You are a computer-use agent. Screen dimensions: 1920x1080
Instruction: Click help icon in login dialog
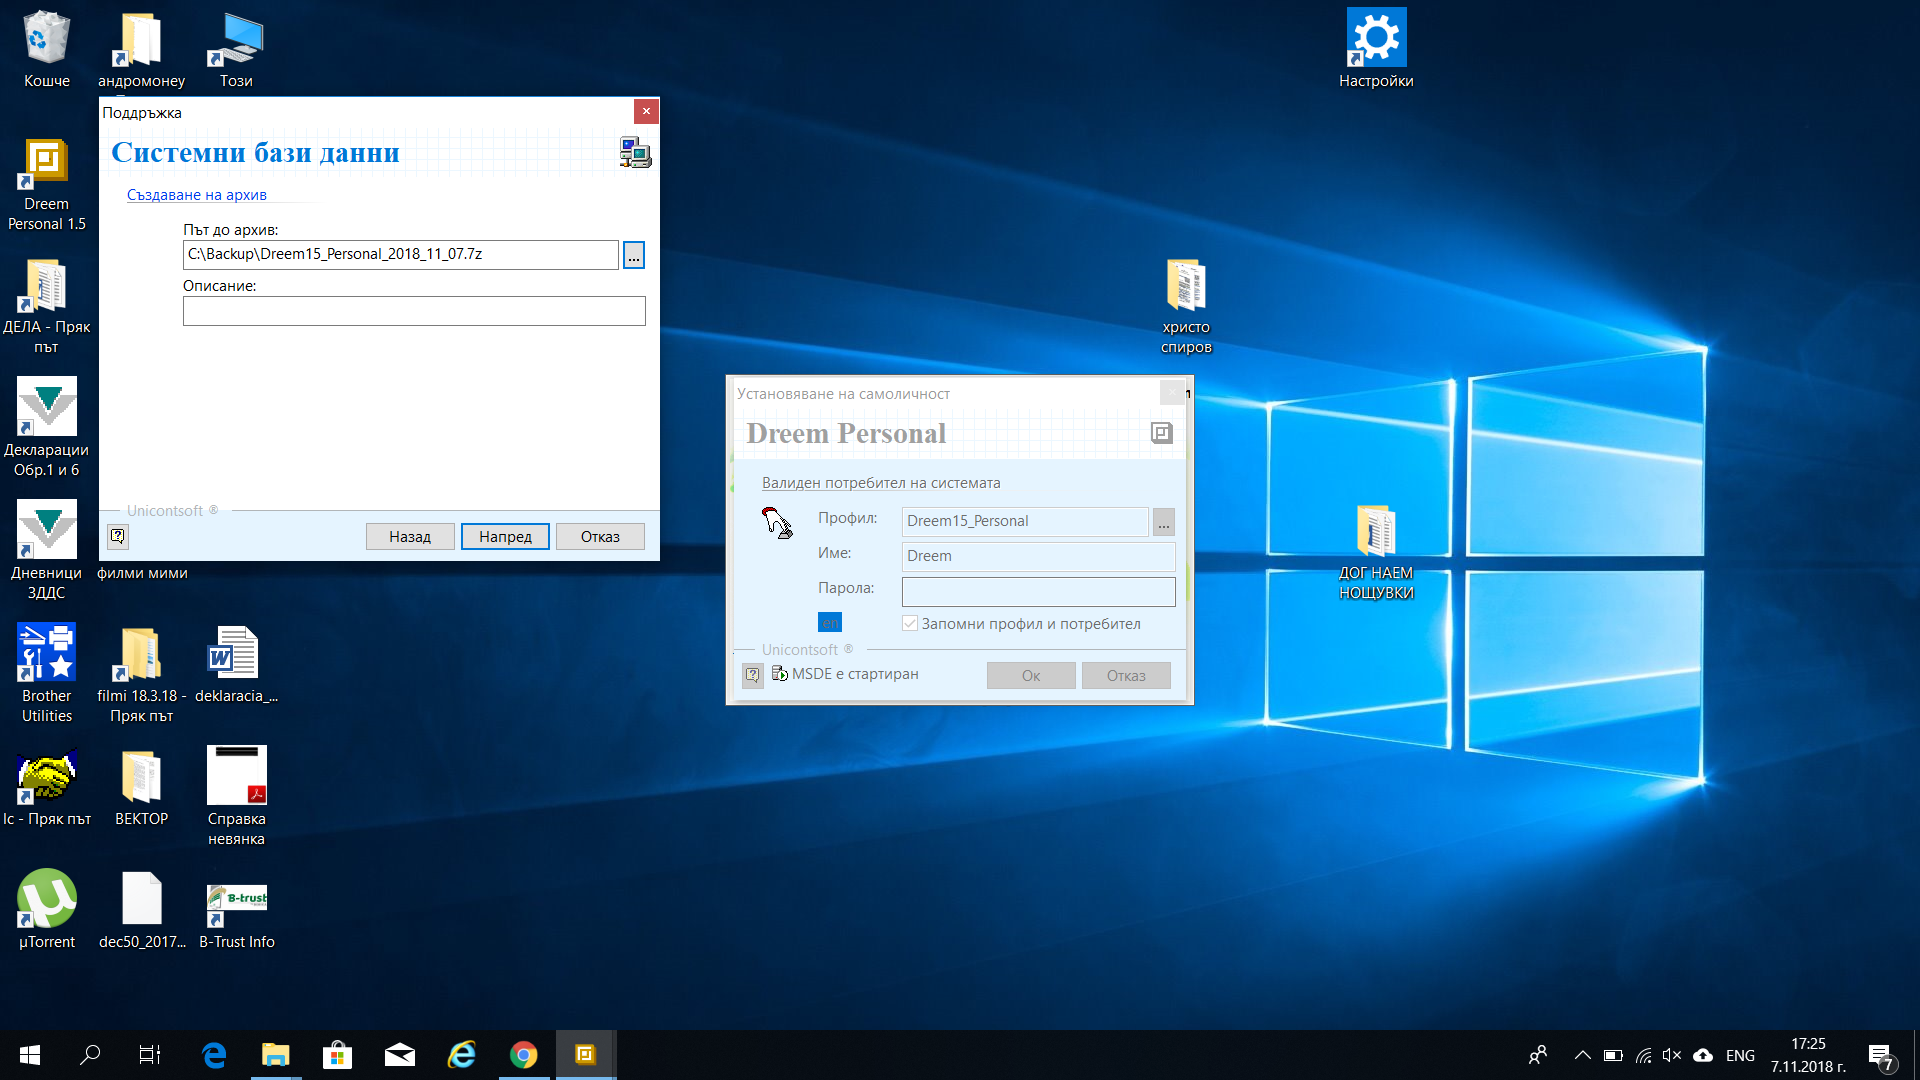point(752,675)
